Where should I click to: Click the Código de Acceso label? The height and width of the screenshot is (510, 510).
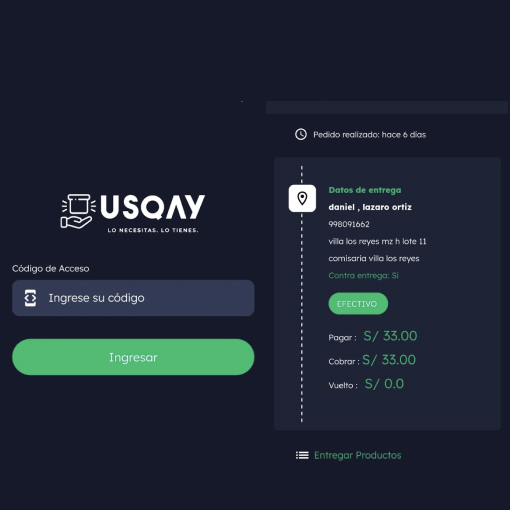(x=51, y=269)
